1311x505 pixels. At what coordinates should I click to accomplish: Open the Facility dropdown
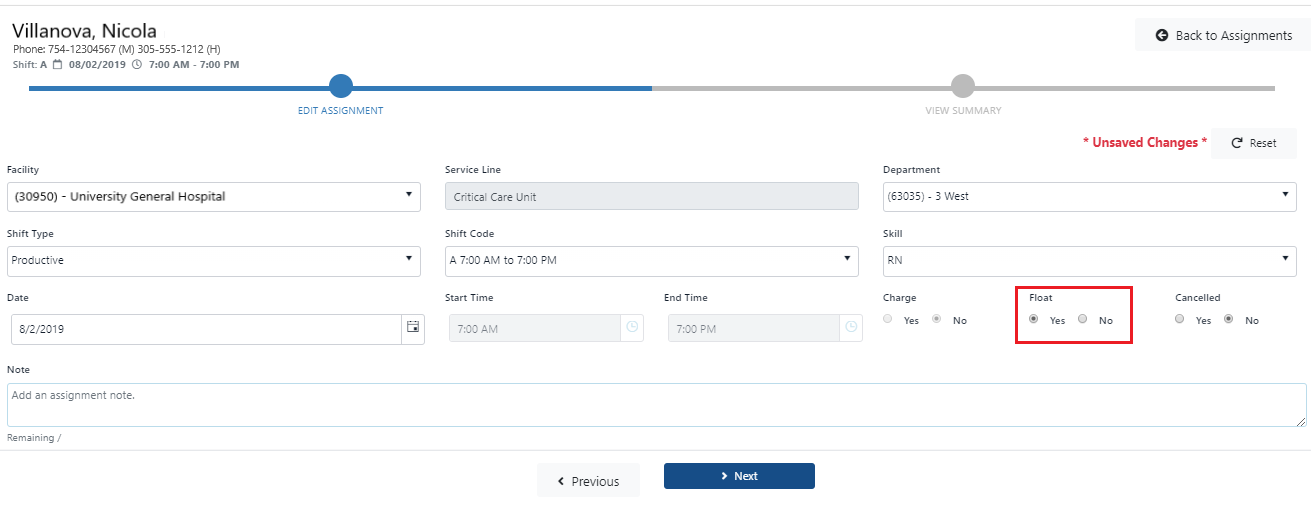(213, 196)
